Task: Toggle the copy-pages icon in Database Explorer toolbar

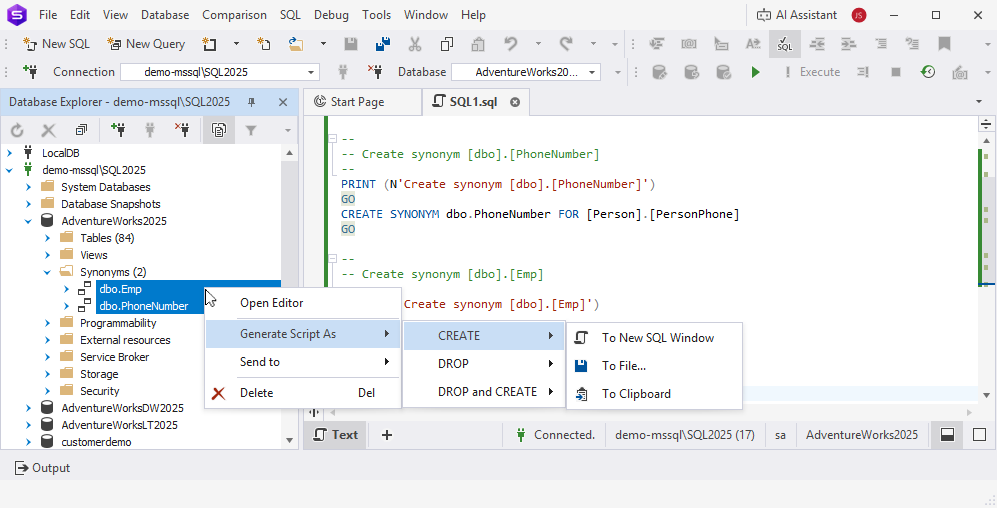Action: pyautogui.click(x=219, y=130)
